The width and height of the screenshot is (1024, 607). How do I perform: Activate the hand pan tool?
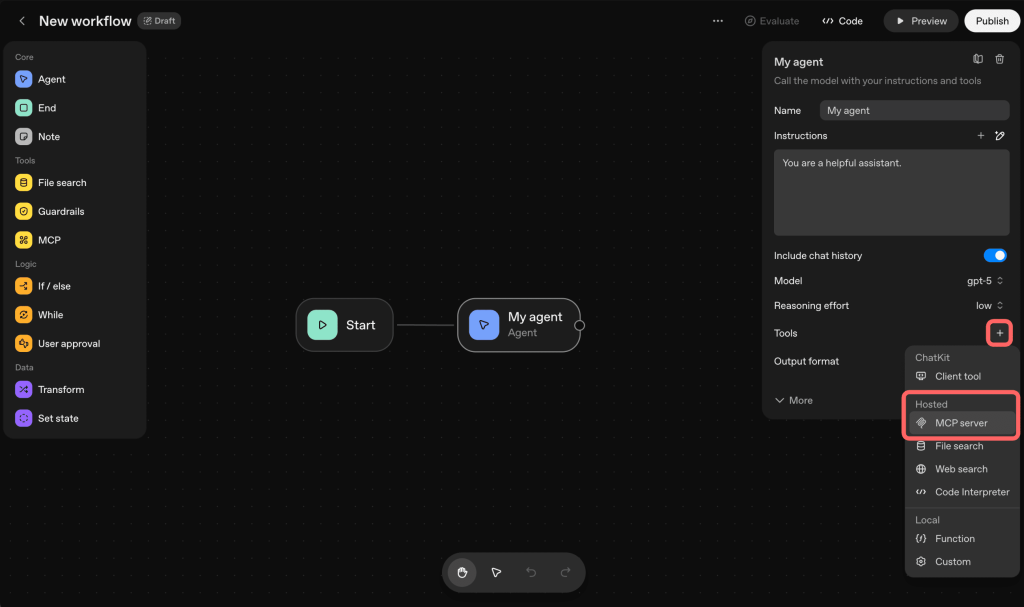click(462, 572)
